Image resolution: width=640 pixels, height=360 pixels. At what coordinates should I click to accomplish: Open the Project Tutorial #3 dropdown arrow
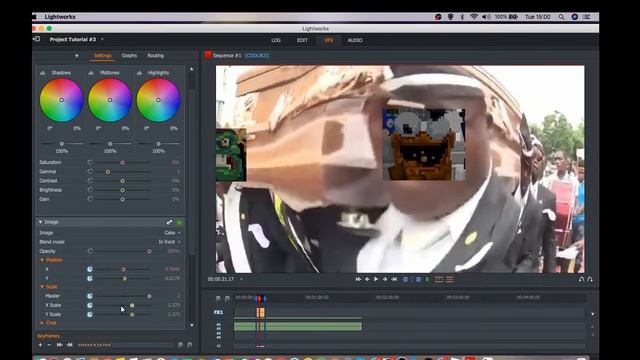[102, 40]
